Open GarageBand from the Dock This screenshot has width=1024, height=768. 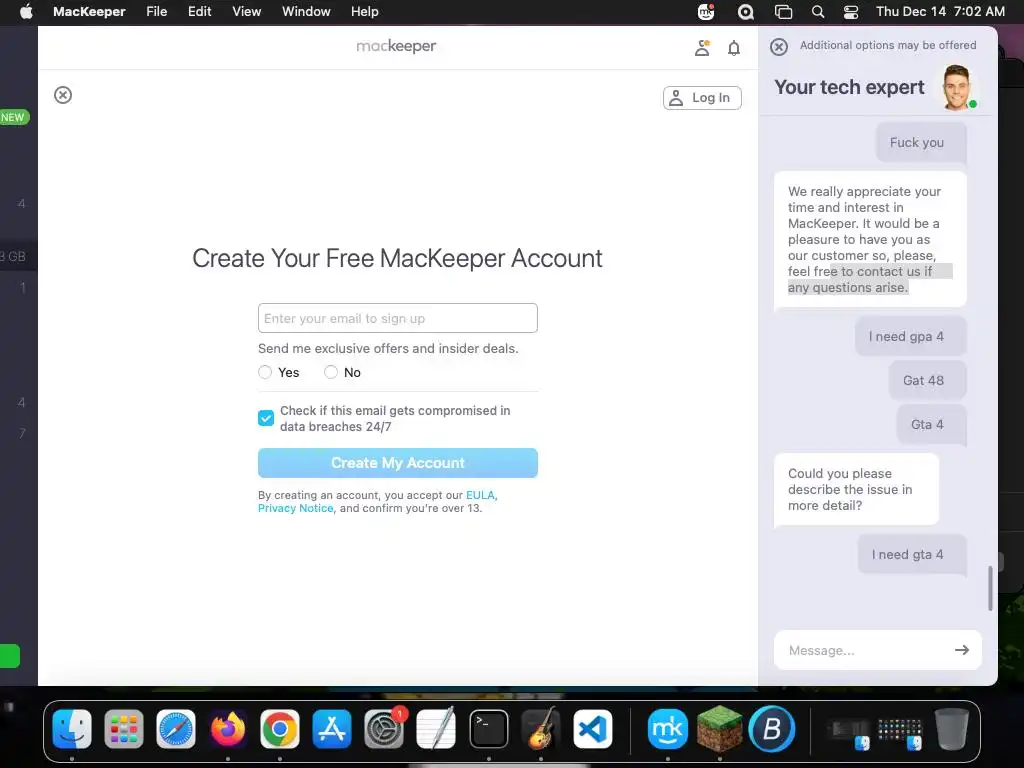coord(540,729)
